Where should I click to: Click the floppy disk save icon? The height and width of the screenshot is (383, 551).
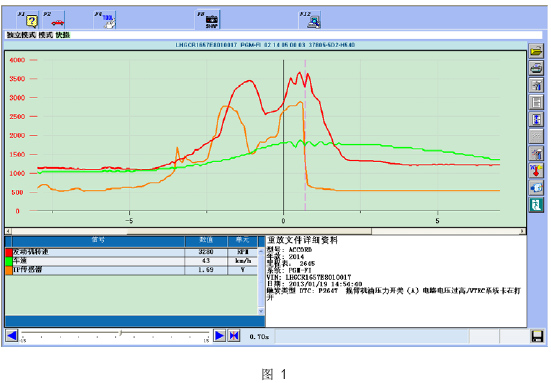click(x=537, y=336)
